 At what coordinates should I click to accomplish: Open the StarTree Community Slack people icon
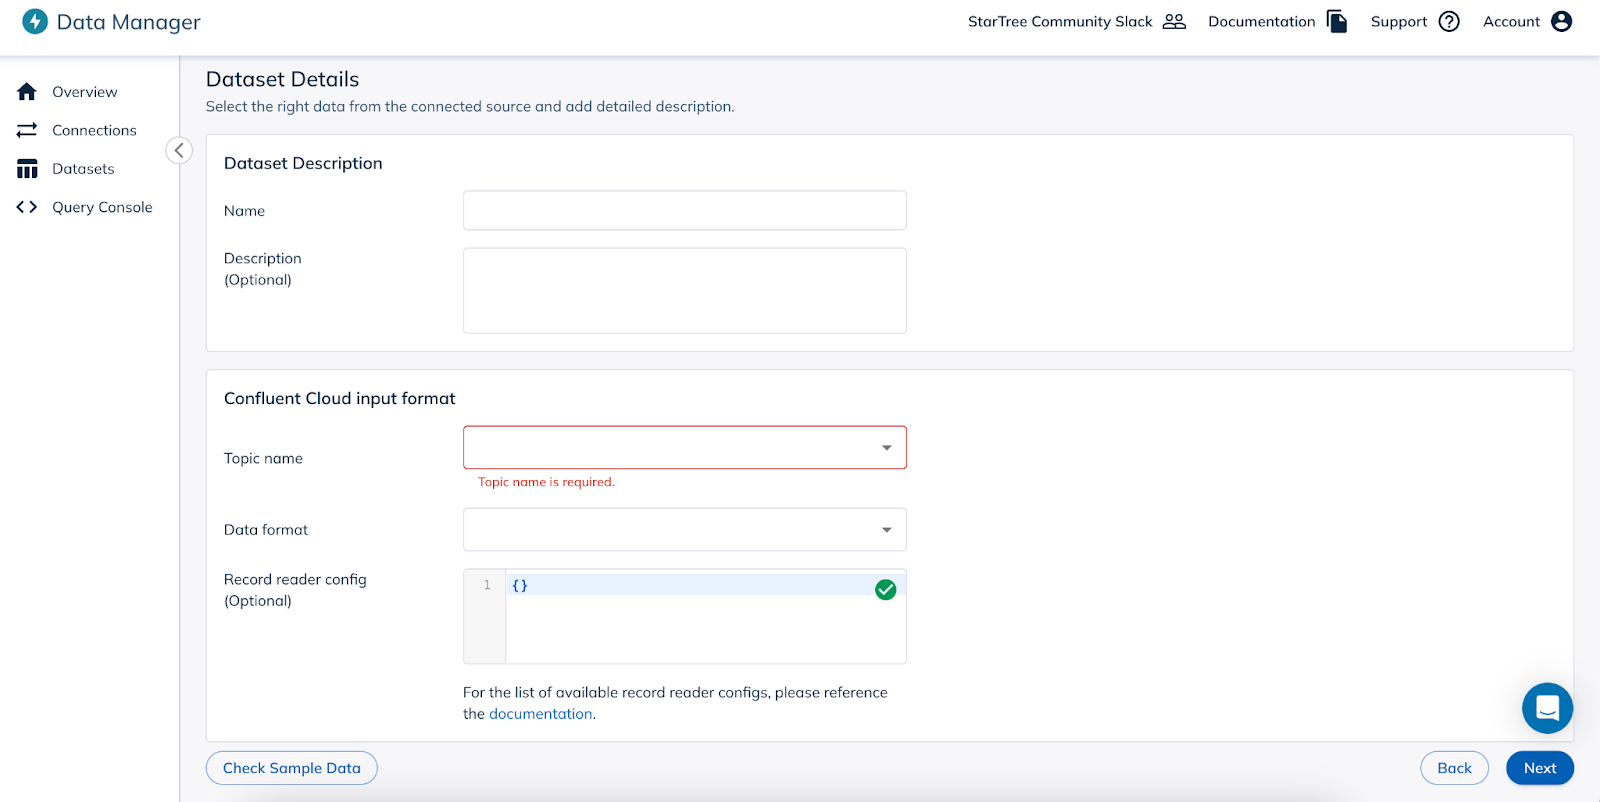(x=1174, y=21)
